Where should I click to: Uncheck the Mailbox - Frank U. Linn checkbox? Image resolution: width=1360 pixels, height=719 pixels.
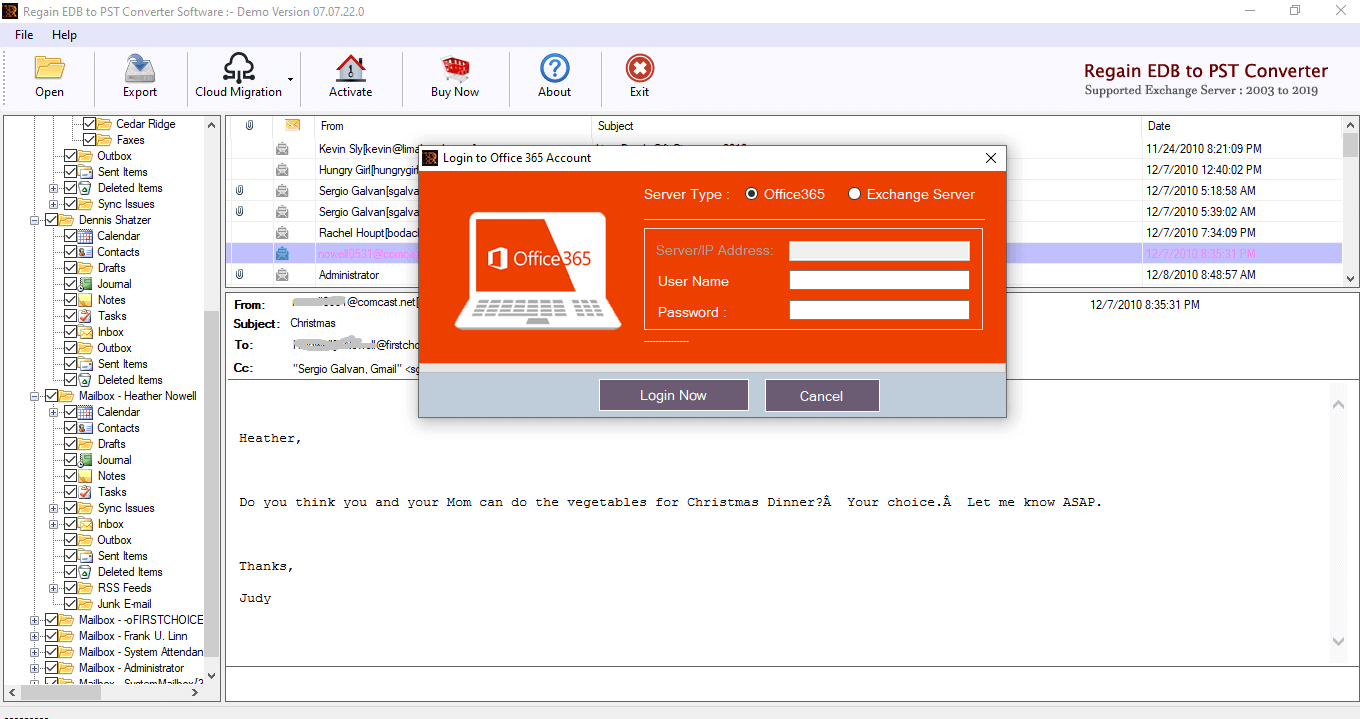[x=52, y=636]
